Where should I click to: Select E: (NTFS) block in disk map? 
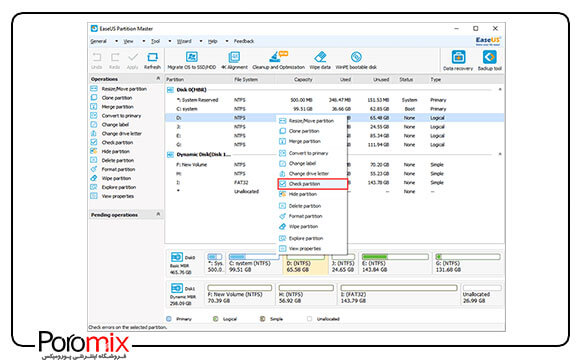click(395, 264)
